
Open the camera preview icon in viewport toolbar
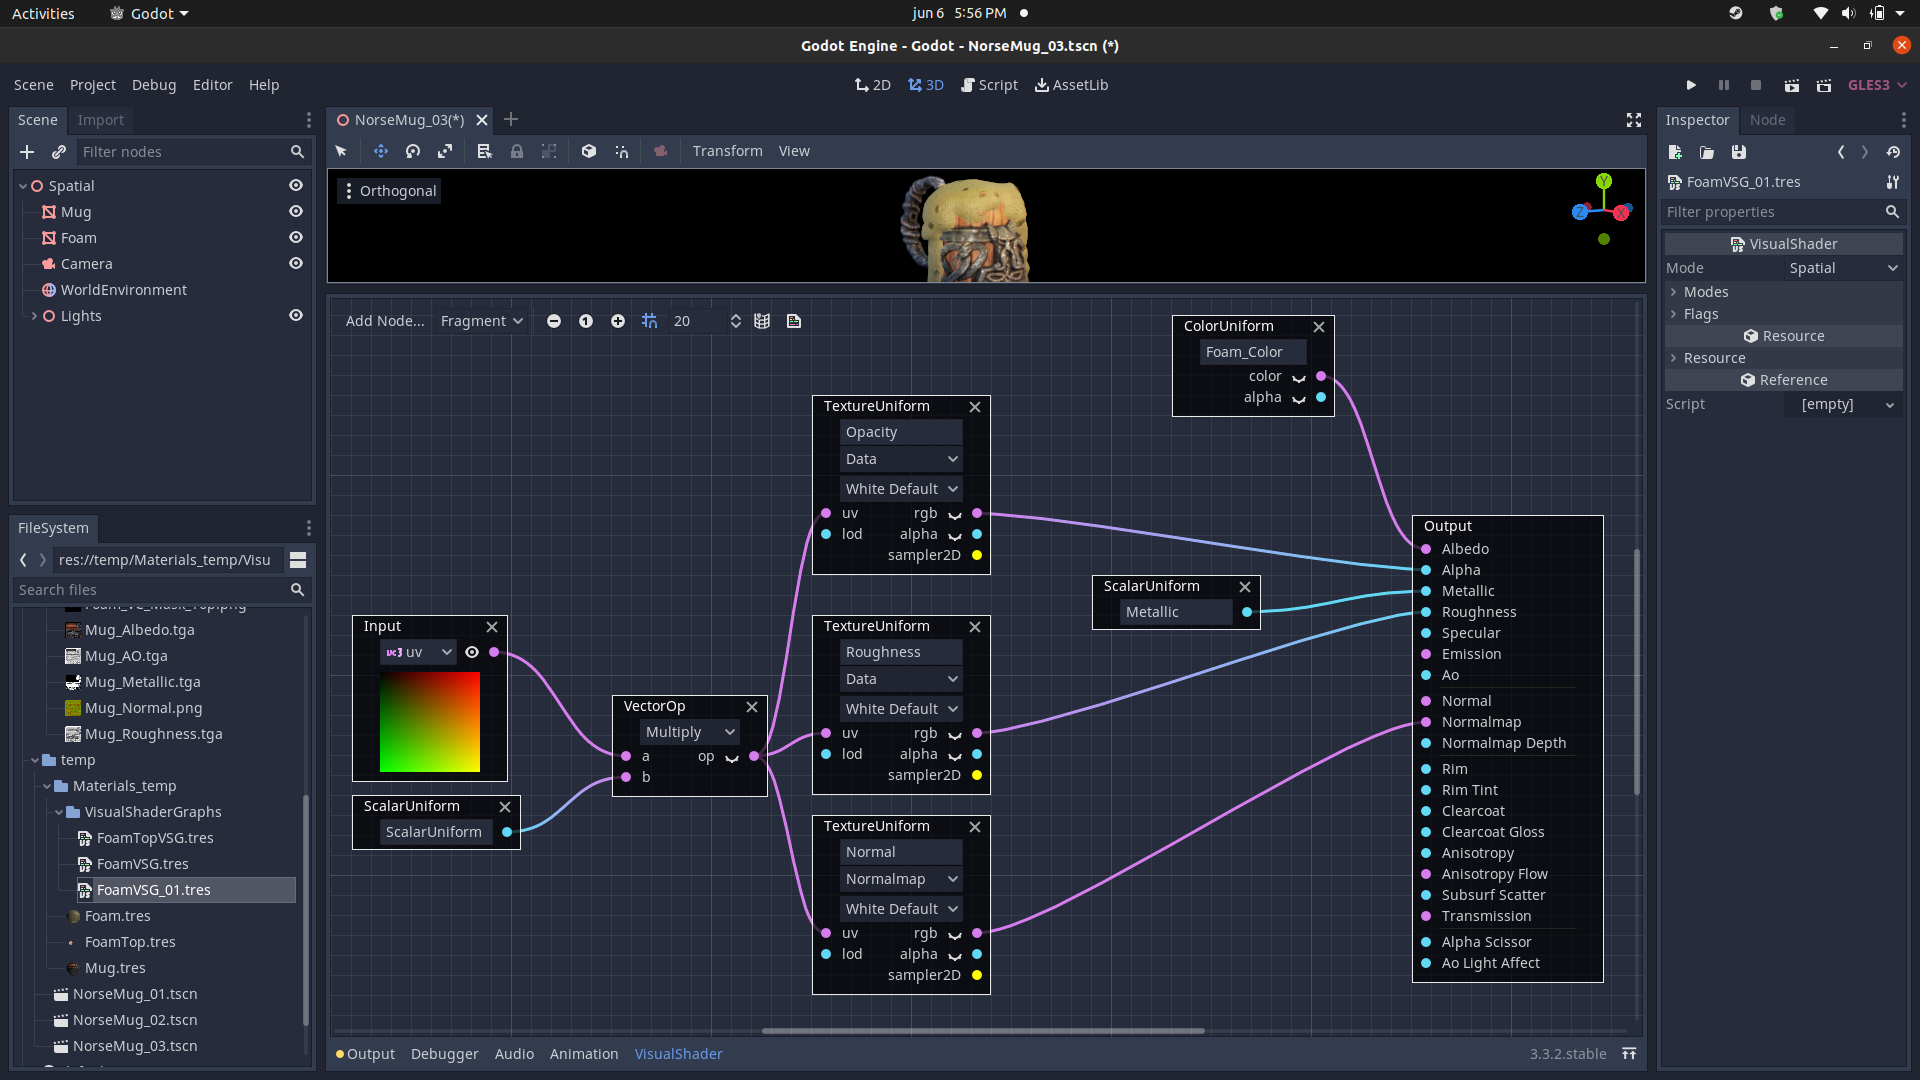(661, 151)
